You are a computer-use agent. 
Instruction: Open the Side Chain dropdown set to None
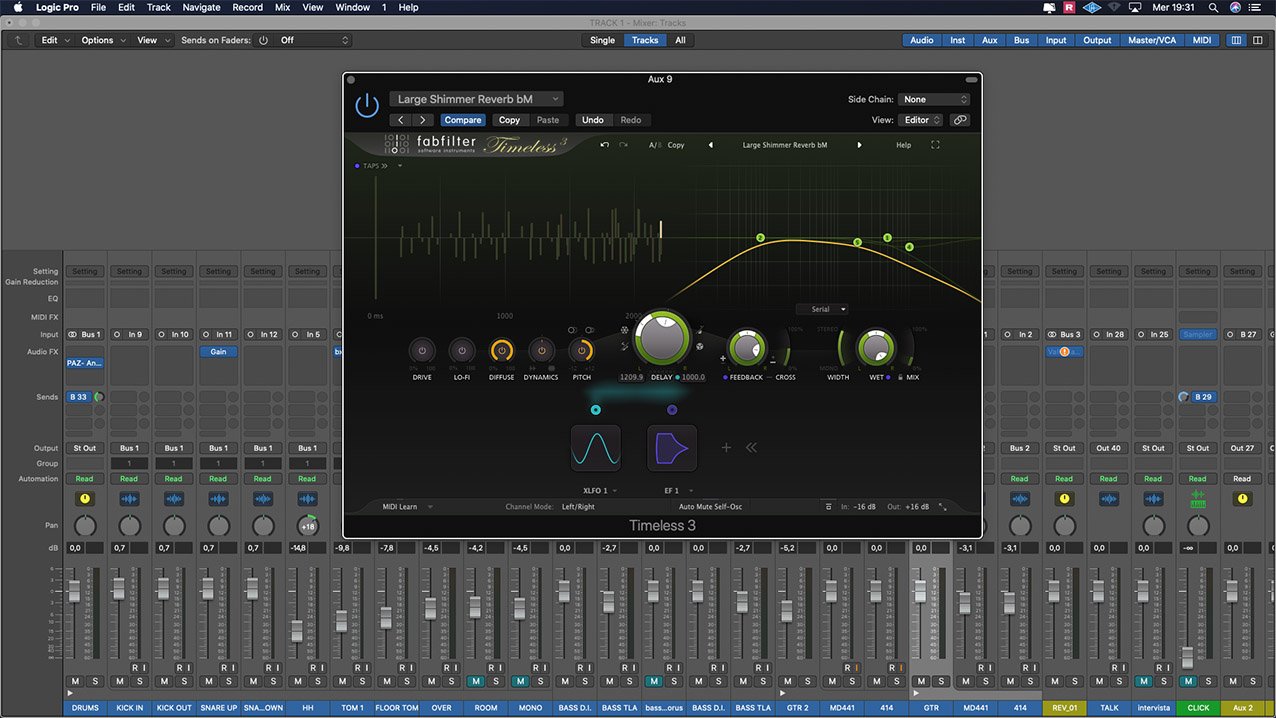pyautogui.click(x=934, y=99)
